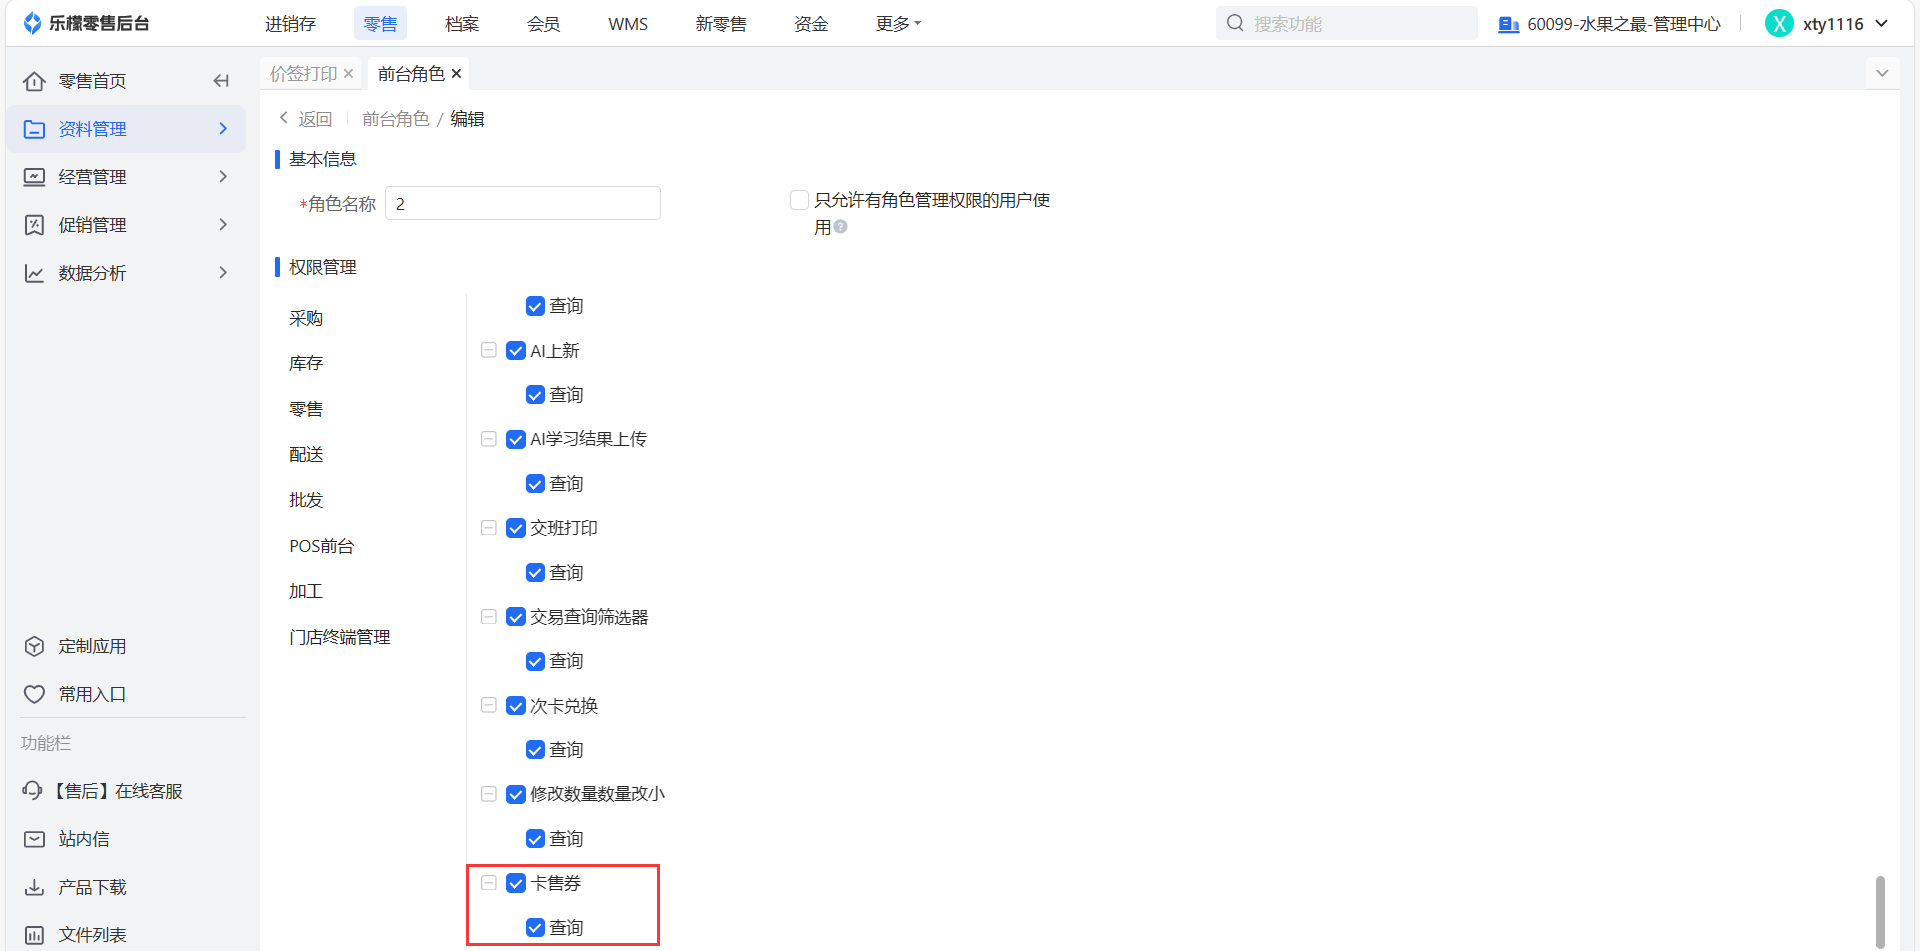Open the 资金 top menu
Image resolution: width=1920 pixels, height=951 pixels.
click(x=811, y=23)
